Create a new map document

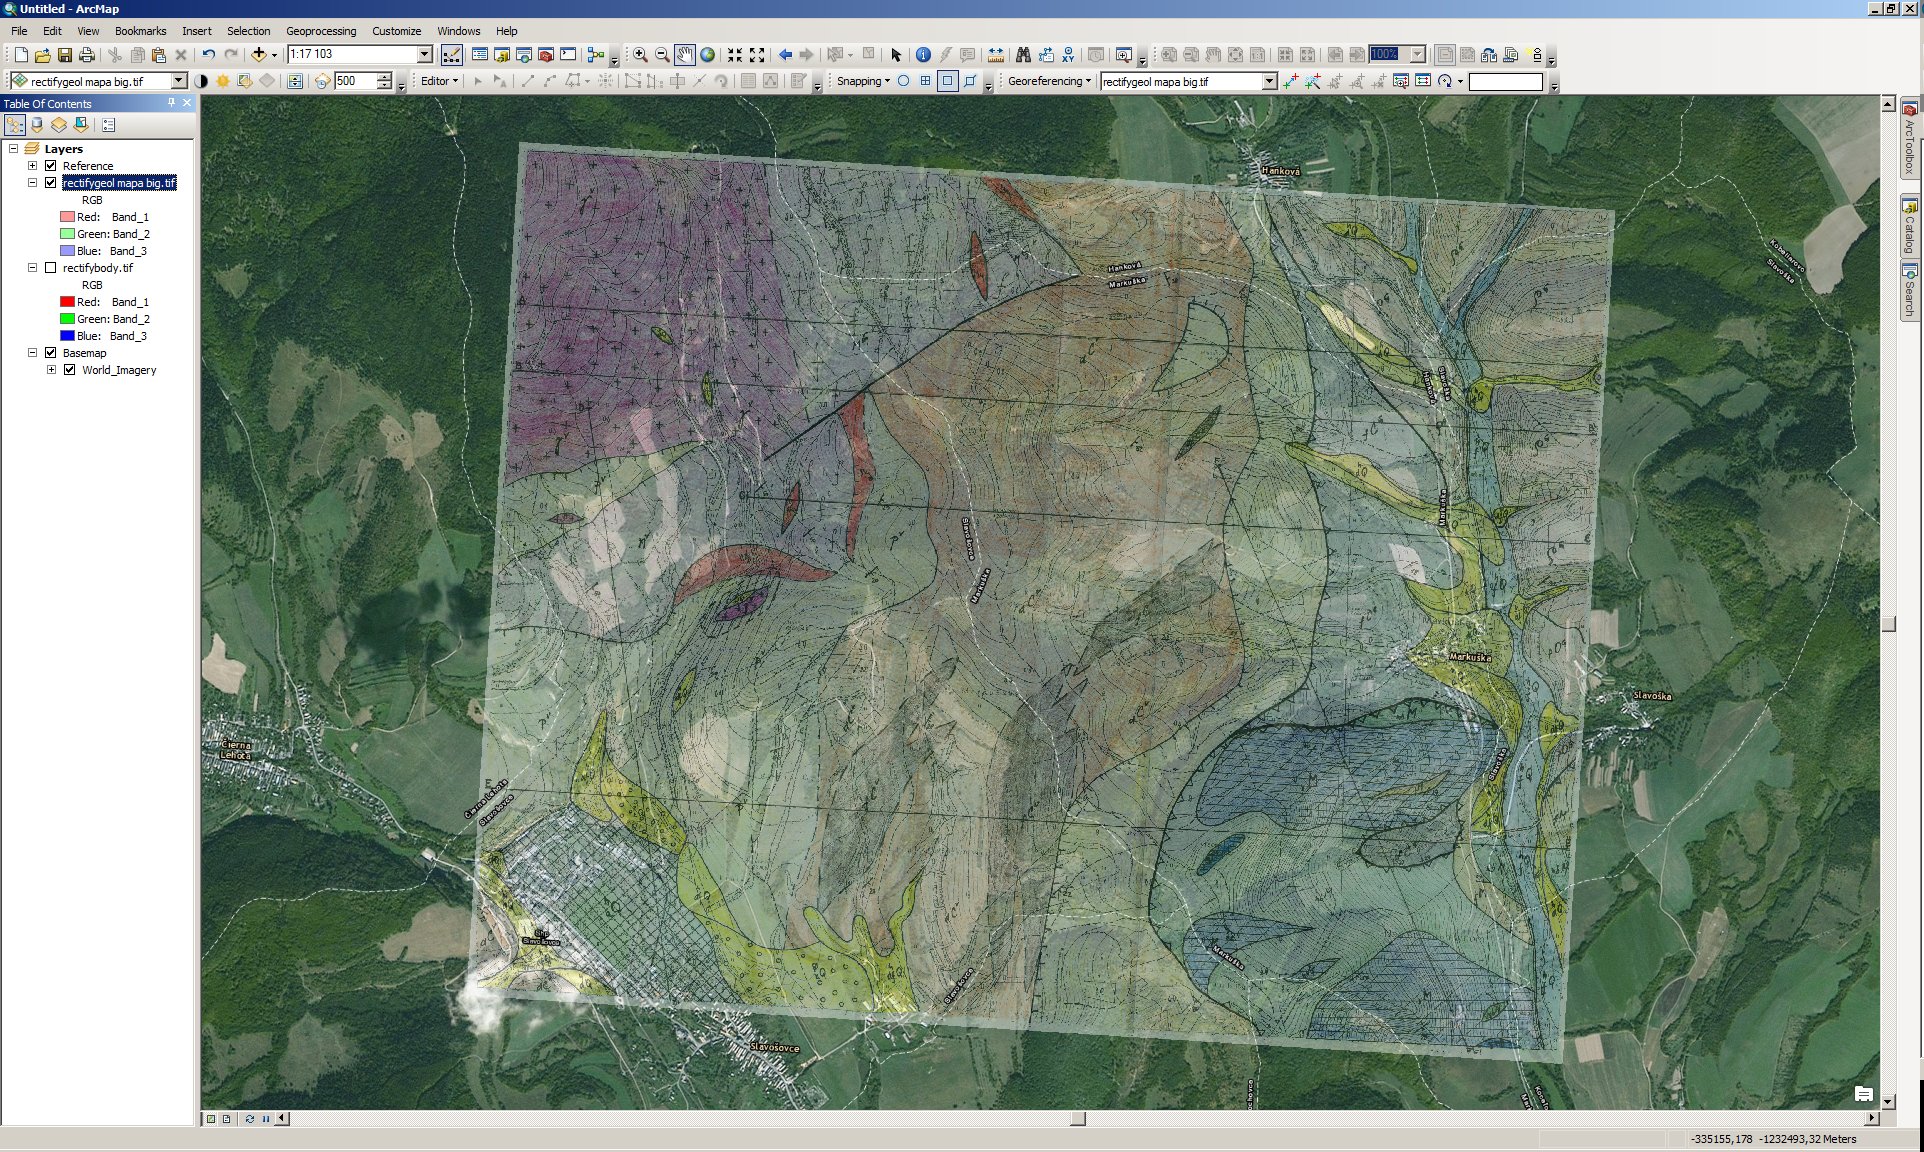coord(20,55)
